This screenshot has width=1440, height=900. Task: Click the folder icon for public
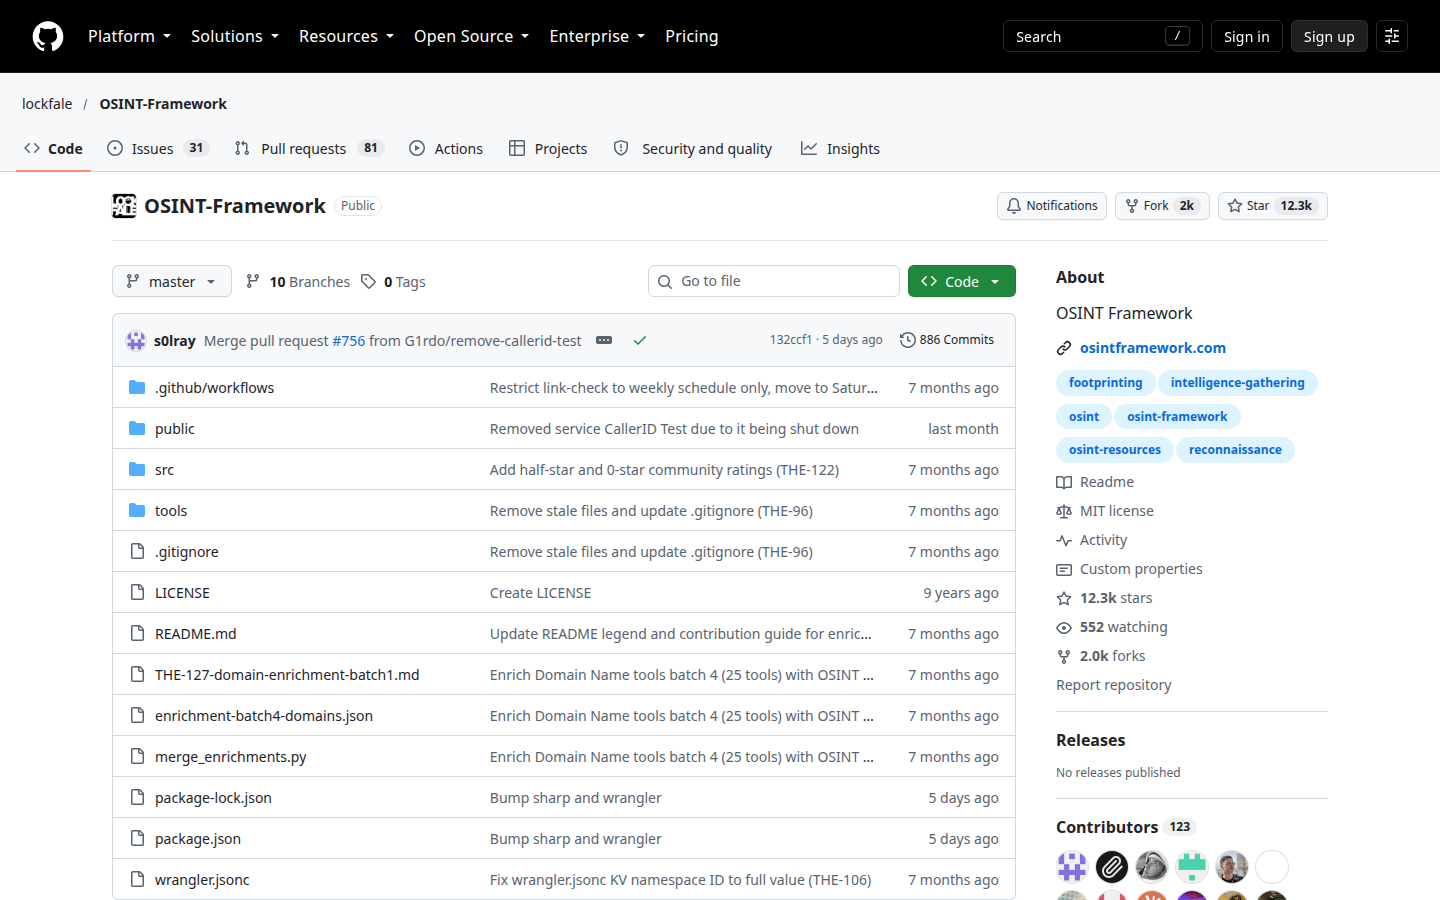point(137,428)
